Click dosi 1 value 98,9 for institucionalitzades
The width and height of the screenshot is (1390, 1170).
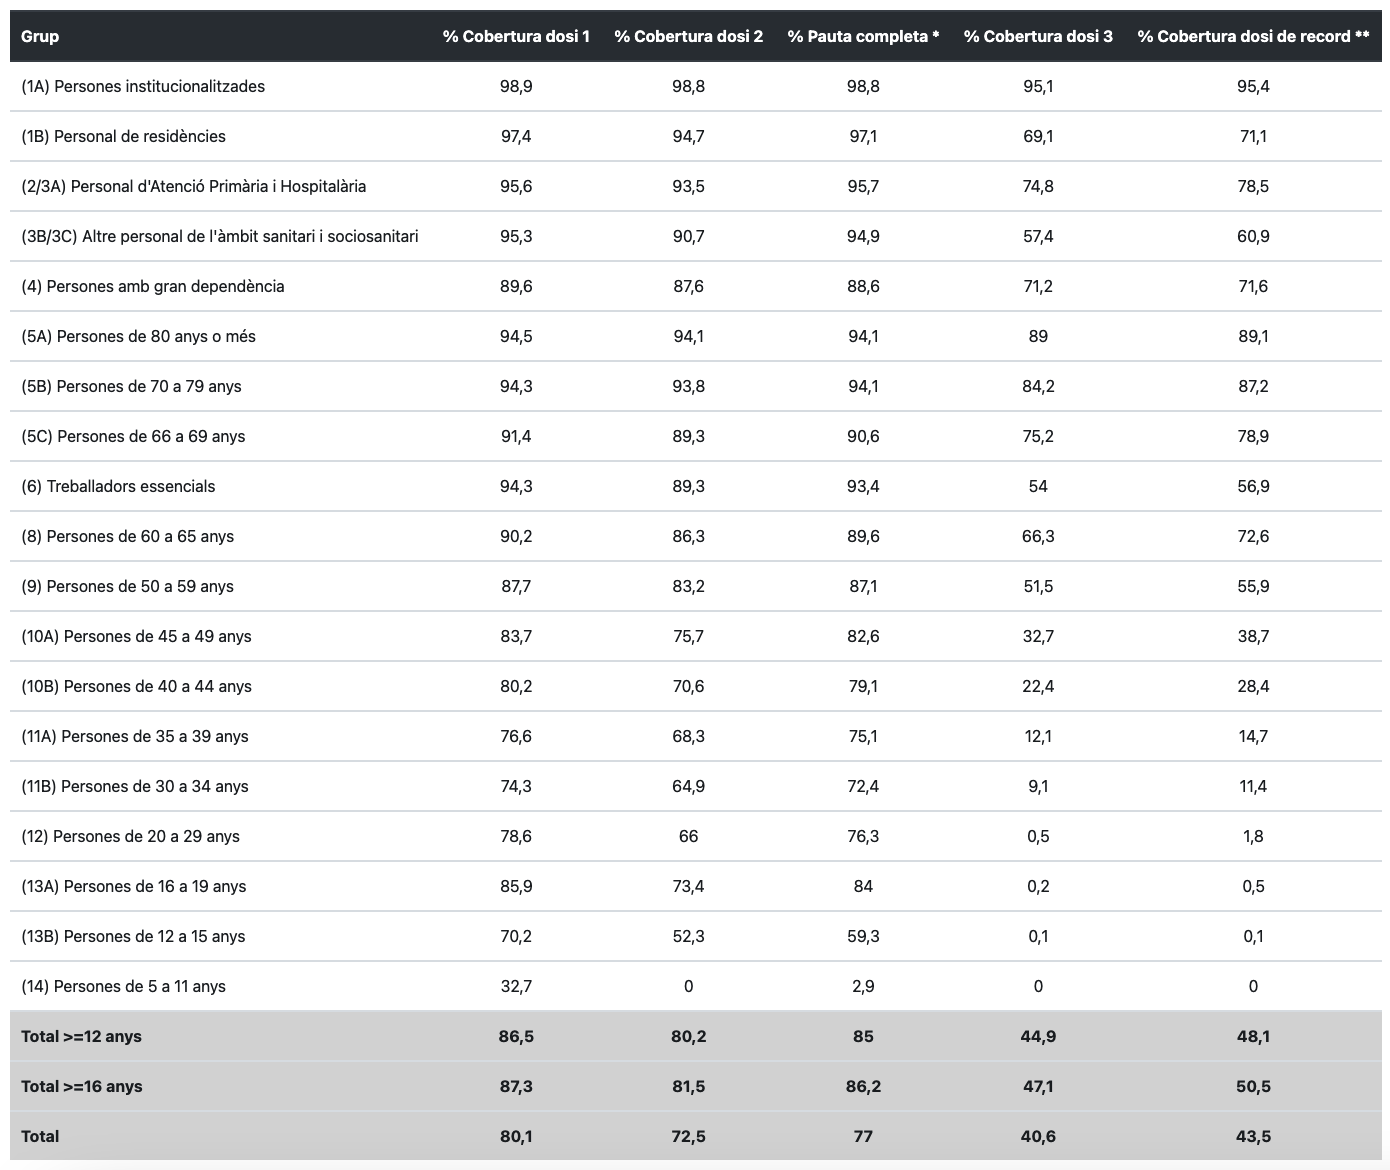pos(516,86)
